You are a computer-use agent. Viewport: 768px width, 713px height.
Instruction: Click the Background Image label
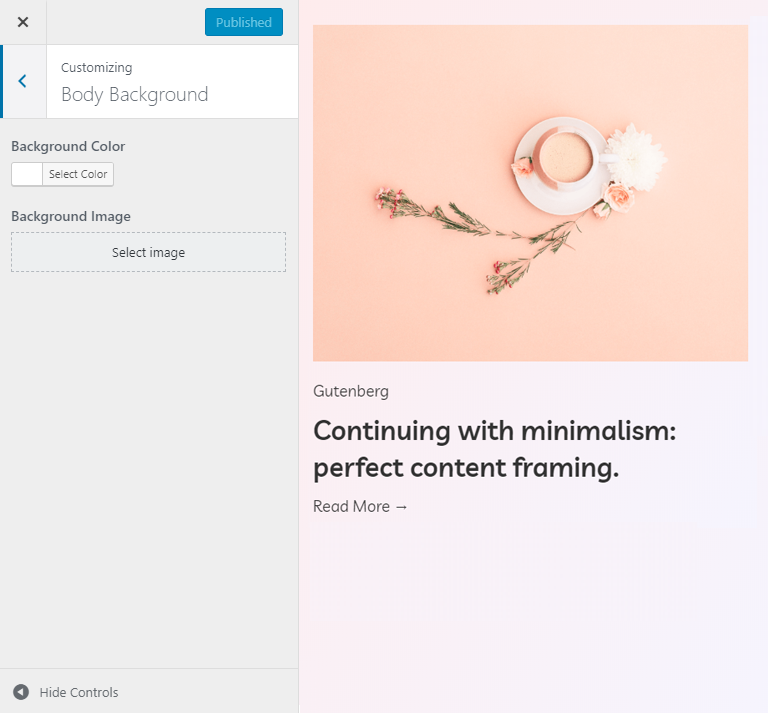pyautogui.click(x=71, y=216)
